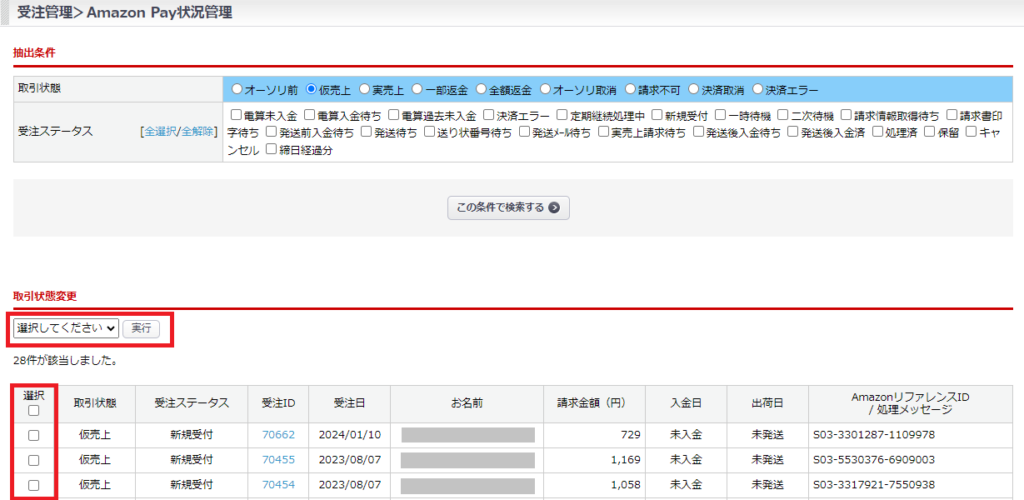Check the 電算入金待ち status checkbox
1024x500 pixels.
click(310, 116)
